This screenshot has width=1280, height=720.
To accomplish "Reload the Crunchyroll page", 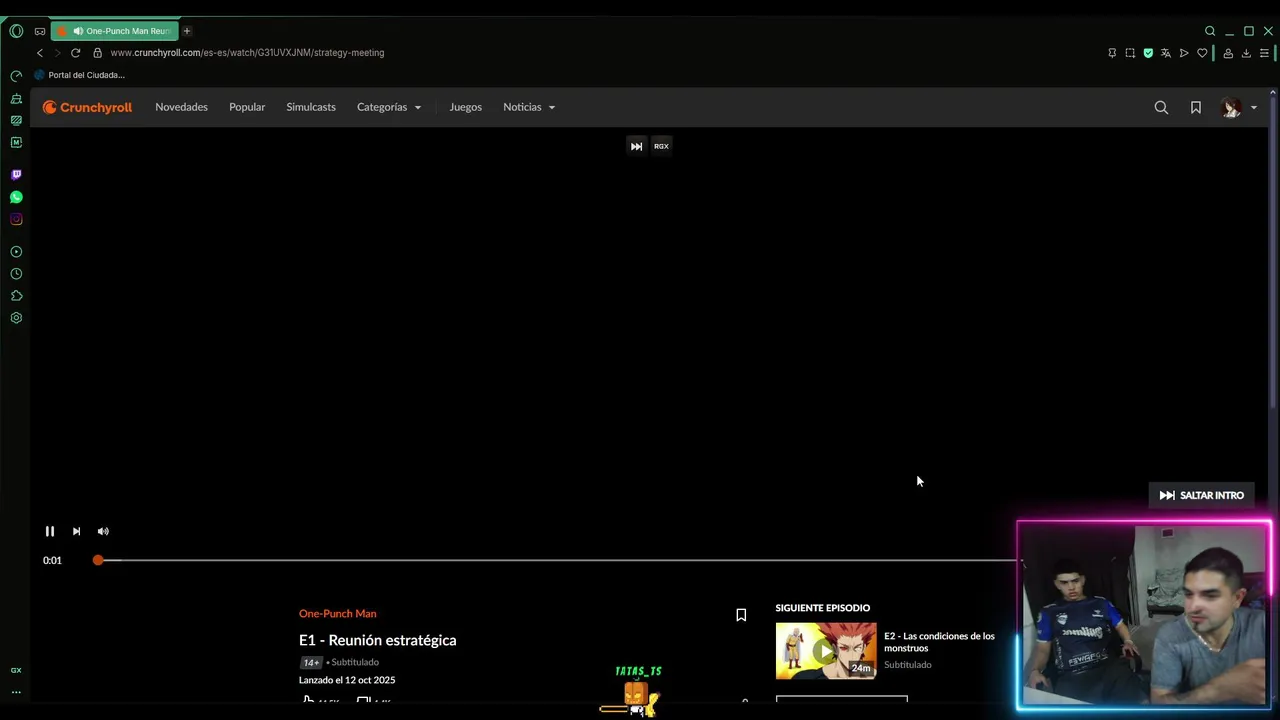I will click(x=75, y=53).
